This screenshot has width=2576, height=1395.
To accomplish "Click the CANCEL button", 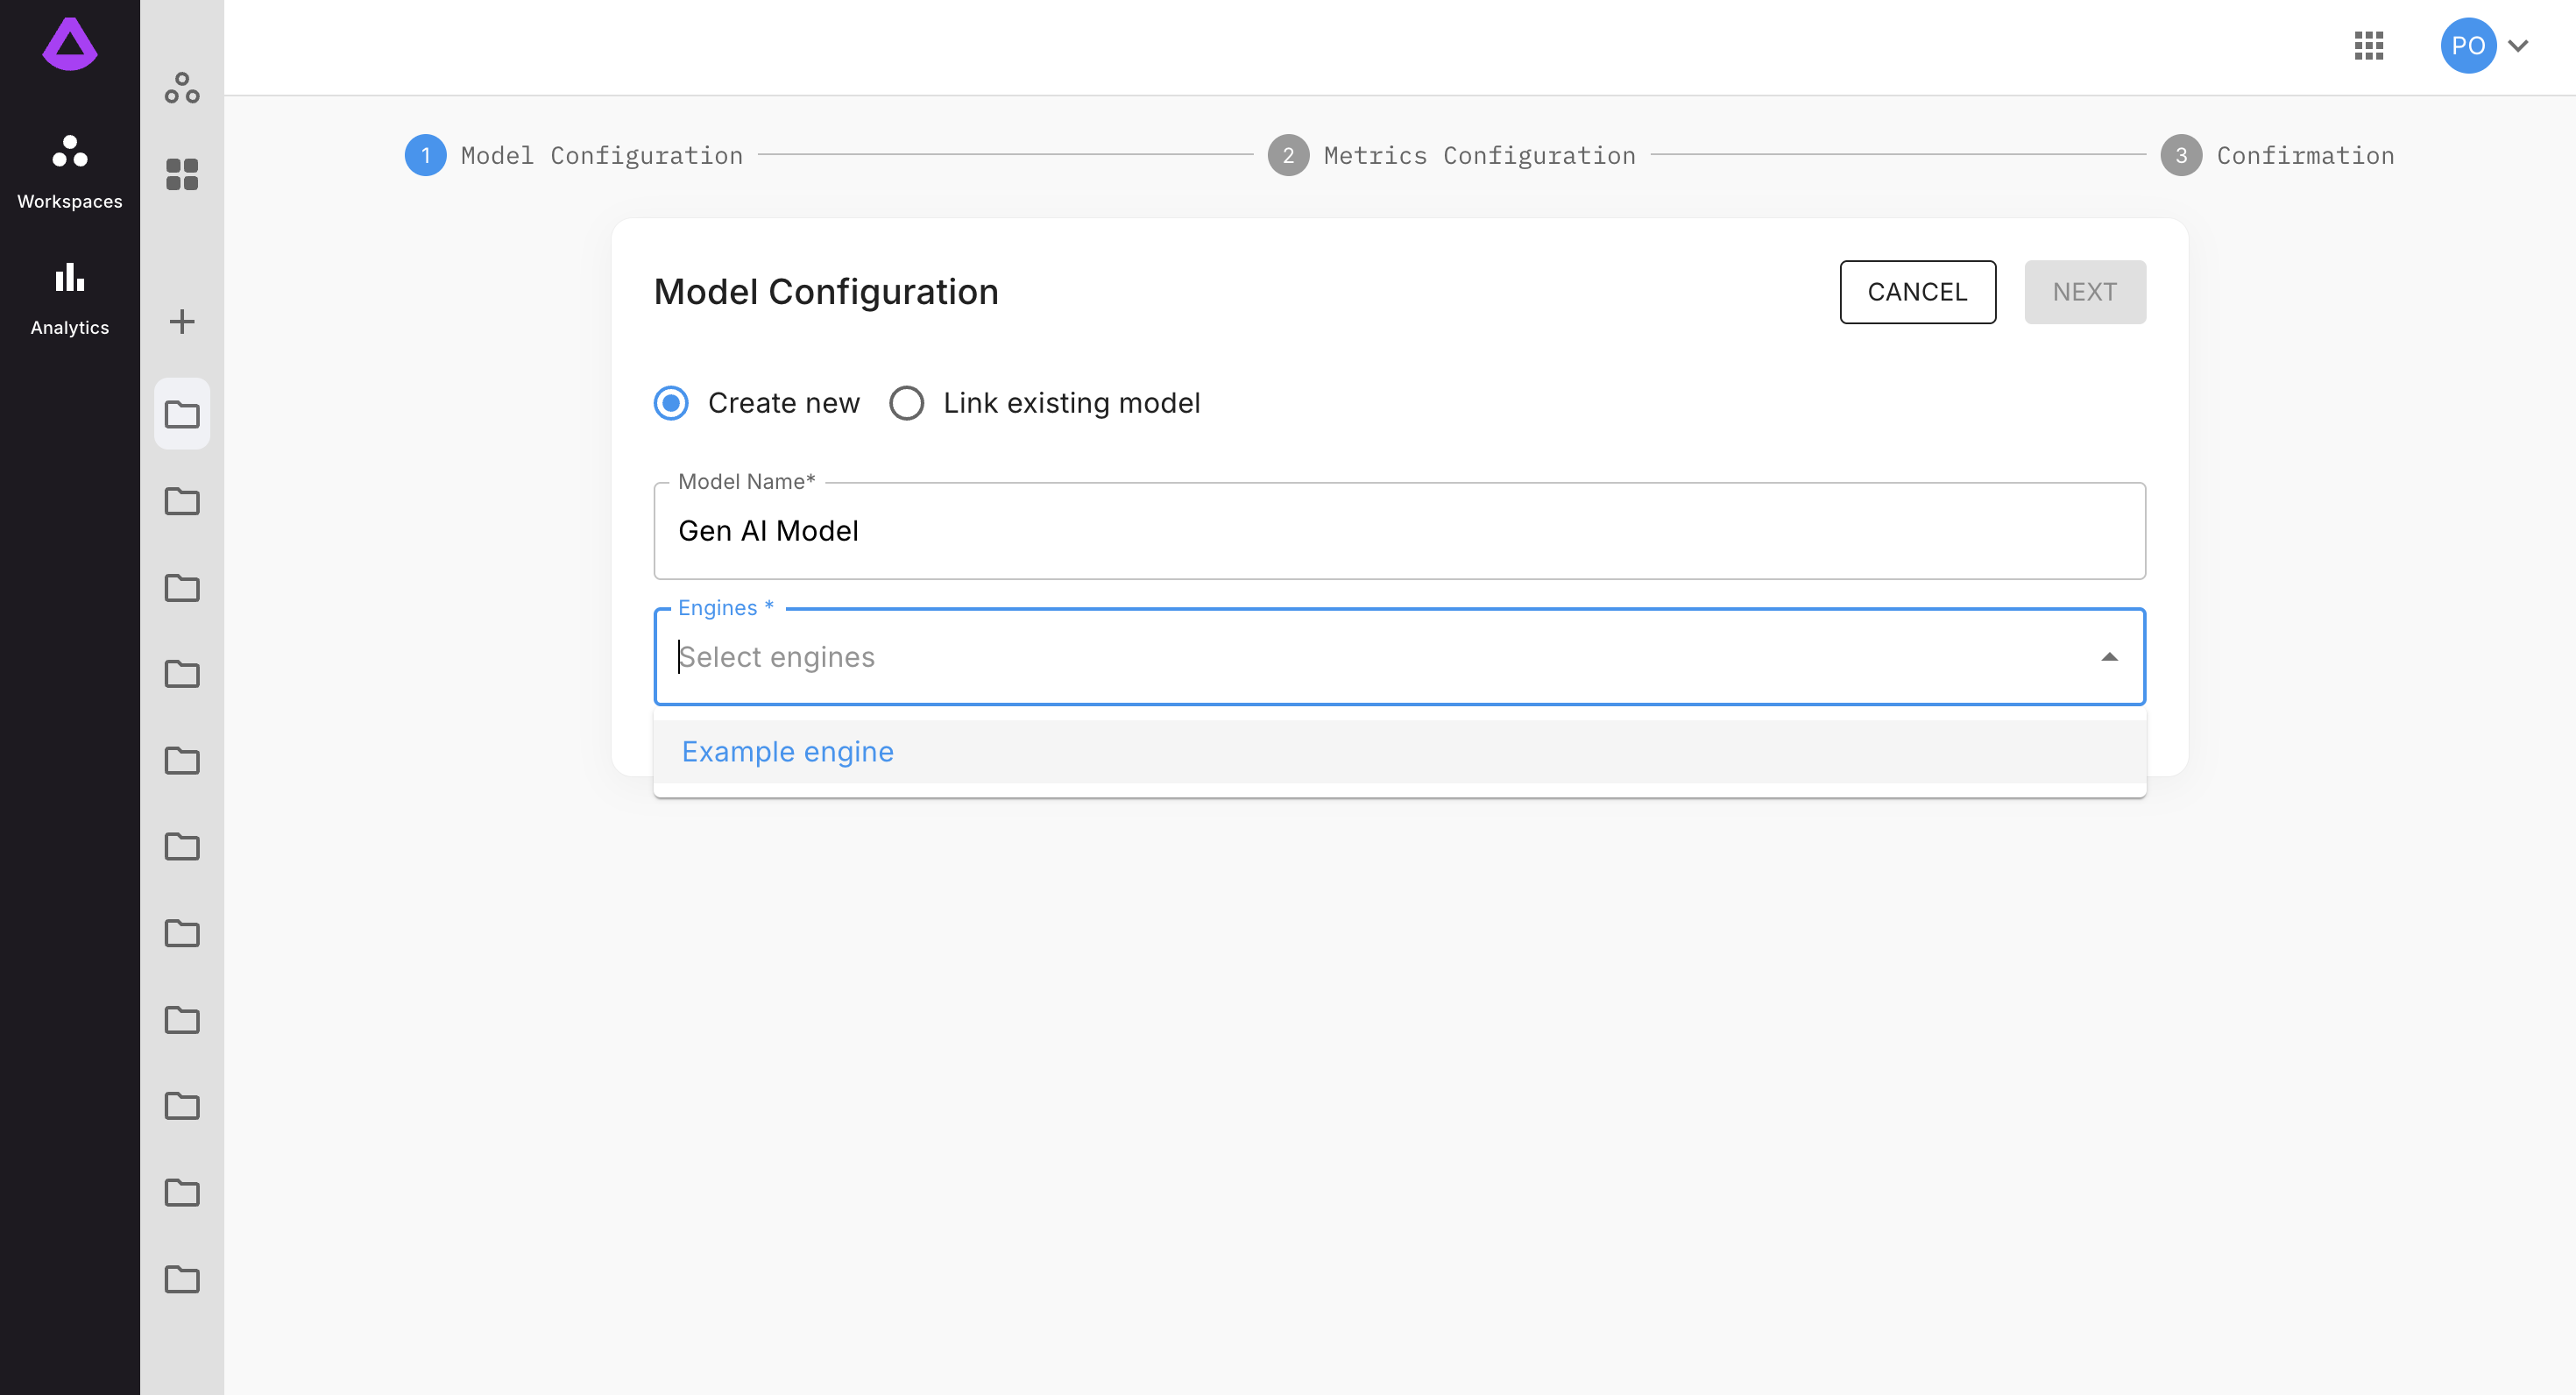I will pos(1917,292).
